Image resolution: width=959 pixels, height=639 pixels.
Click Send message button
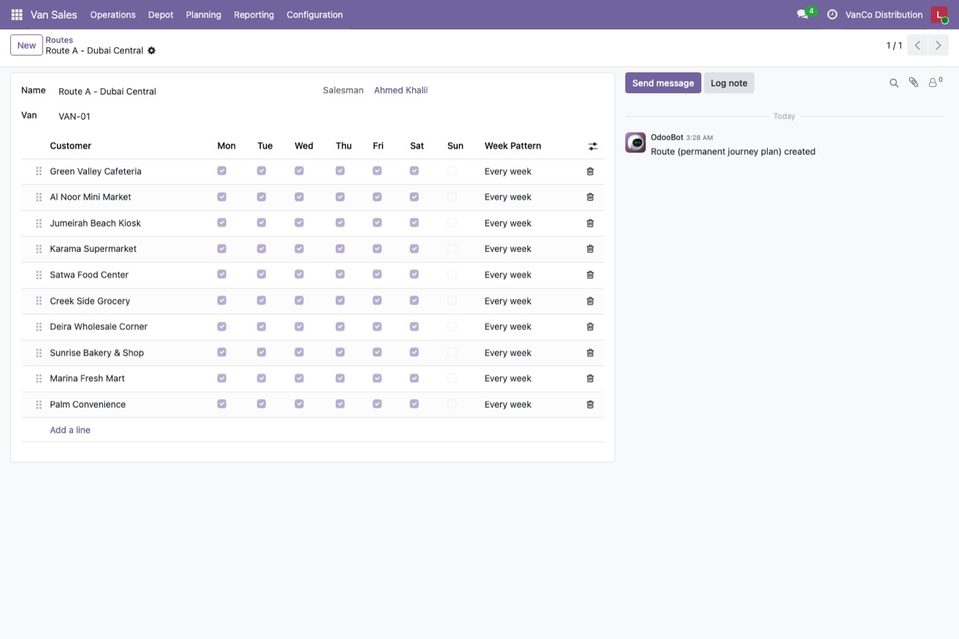point(663,83)
